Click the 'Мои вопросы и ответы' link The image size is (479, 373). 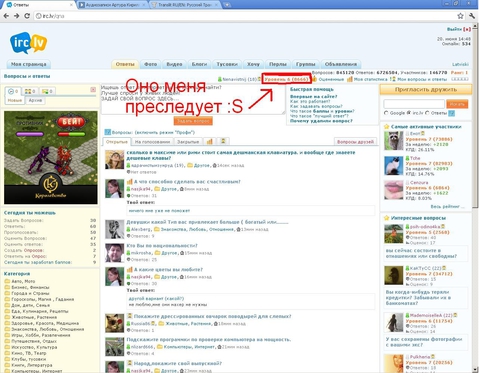(422, 79)
